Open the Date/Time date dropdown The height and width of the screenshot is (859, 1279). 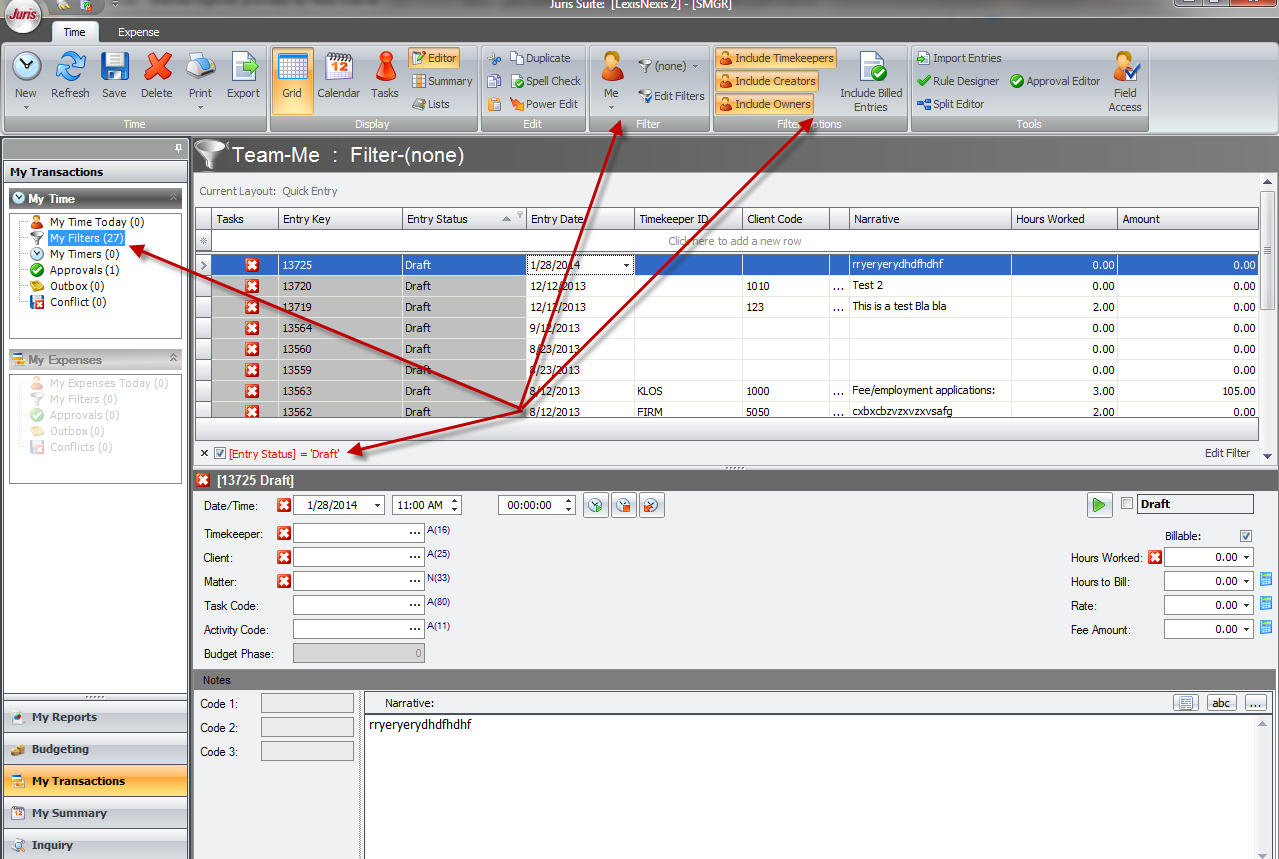tap(377, 506)
